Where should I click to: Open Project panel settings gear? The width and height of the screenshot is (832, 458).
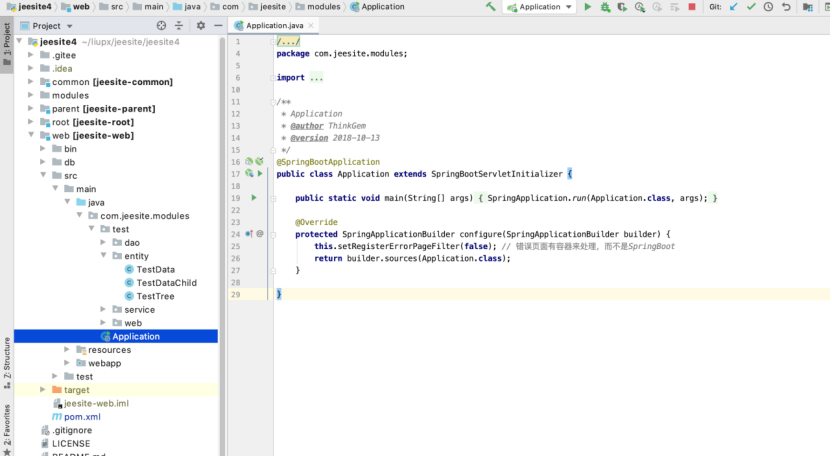[201, 25]
